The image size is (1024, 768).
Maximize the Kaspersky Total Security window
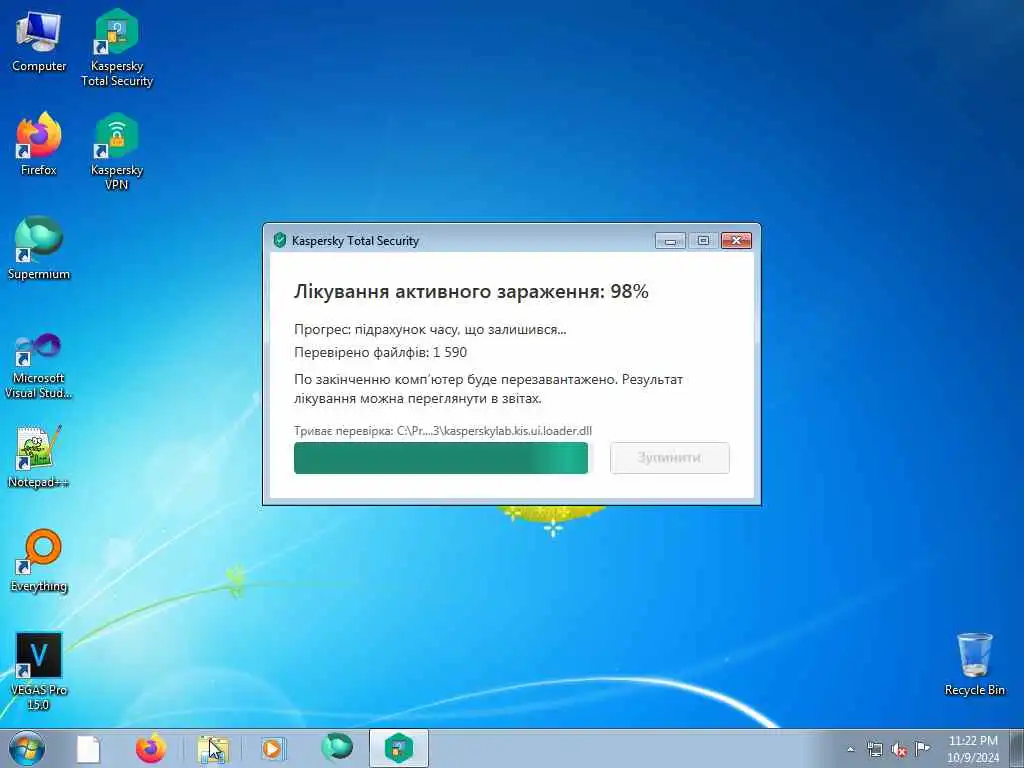[x=703, y=241]
